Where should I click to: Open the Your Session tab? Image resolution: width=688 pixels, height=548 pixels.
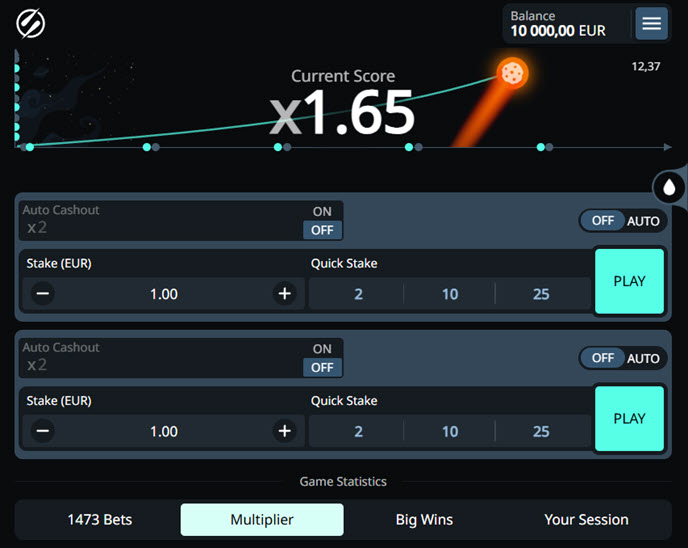[x=586, y=520]
